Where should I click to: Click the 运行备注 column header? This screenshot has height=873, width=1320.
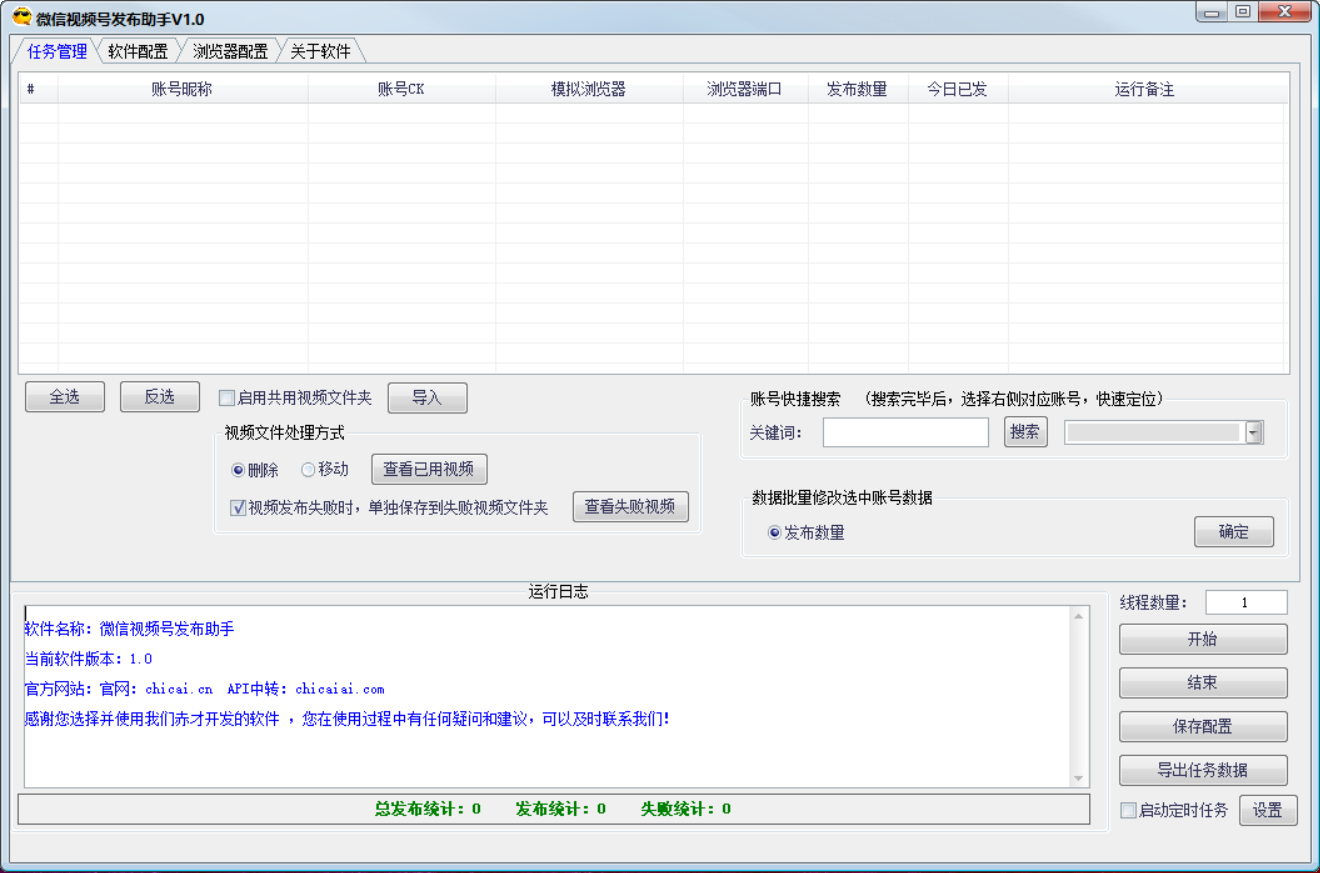pyautogui.click(x=1146, y=89)
